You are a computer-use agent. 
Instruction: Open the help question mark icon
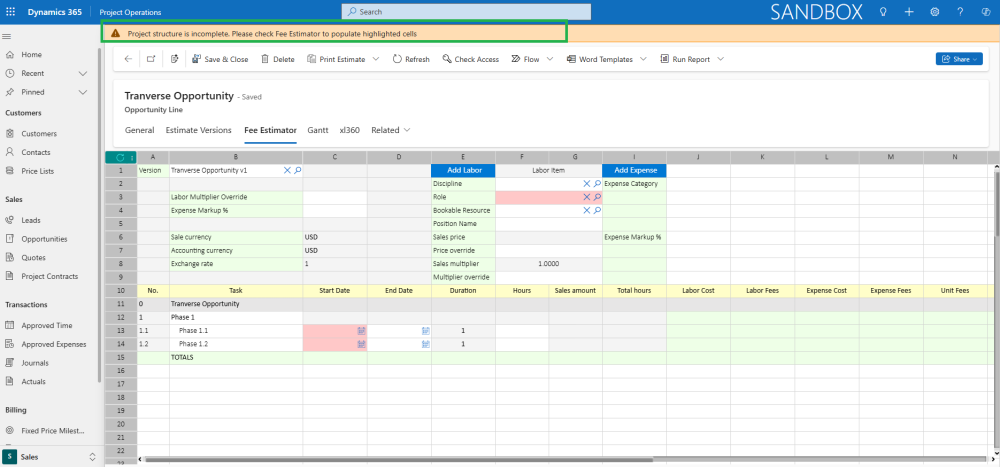coord(960,11)
